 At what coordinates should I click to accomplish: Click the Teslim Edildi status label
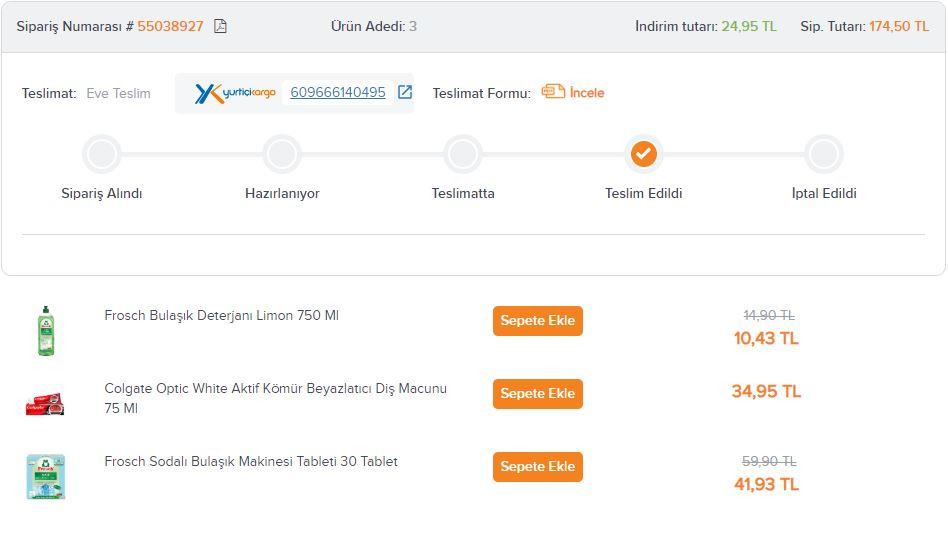tap(643, 194)
